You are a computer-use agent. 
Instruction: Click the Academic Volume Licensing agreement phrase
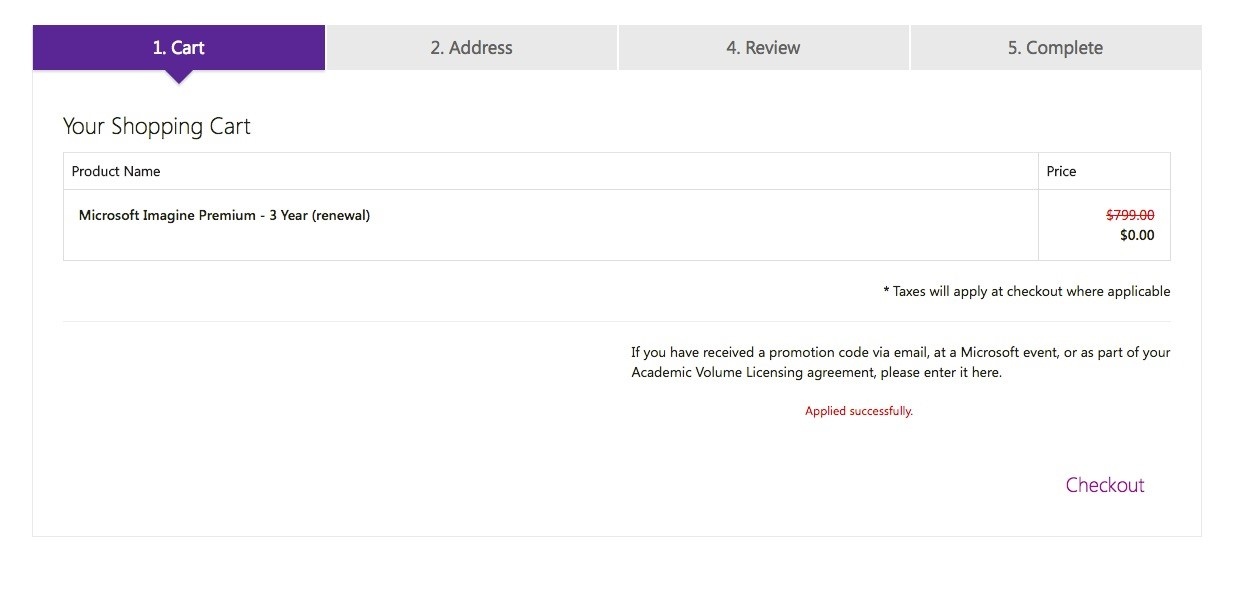(x=754, y=373)
